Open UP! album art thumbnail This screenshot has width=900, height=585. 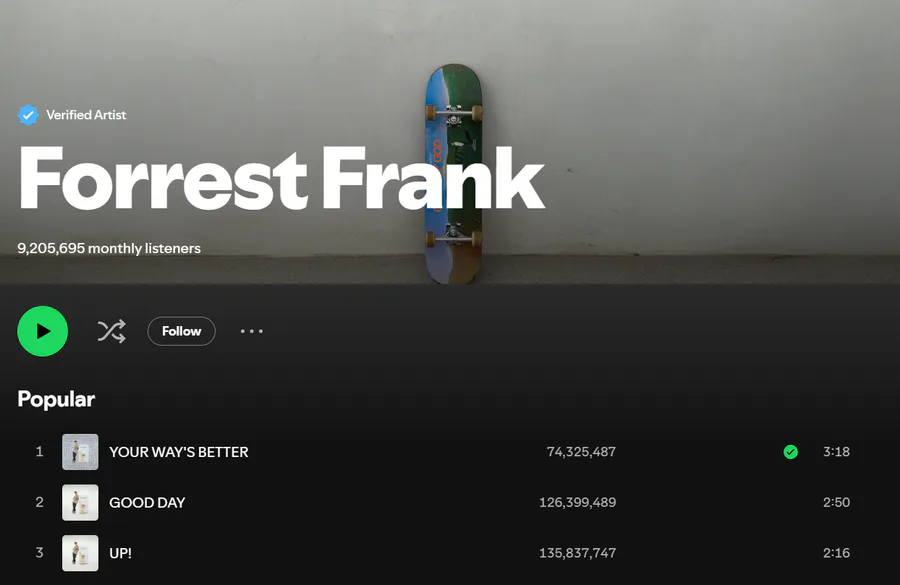80,553
